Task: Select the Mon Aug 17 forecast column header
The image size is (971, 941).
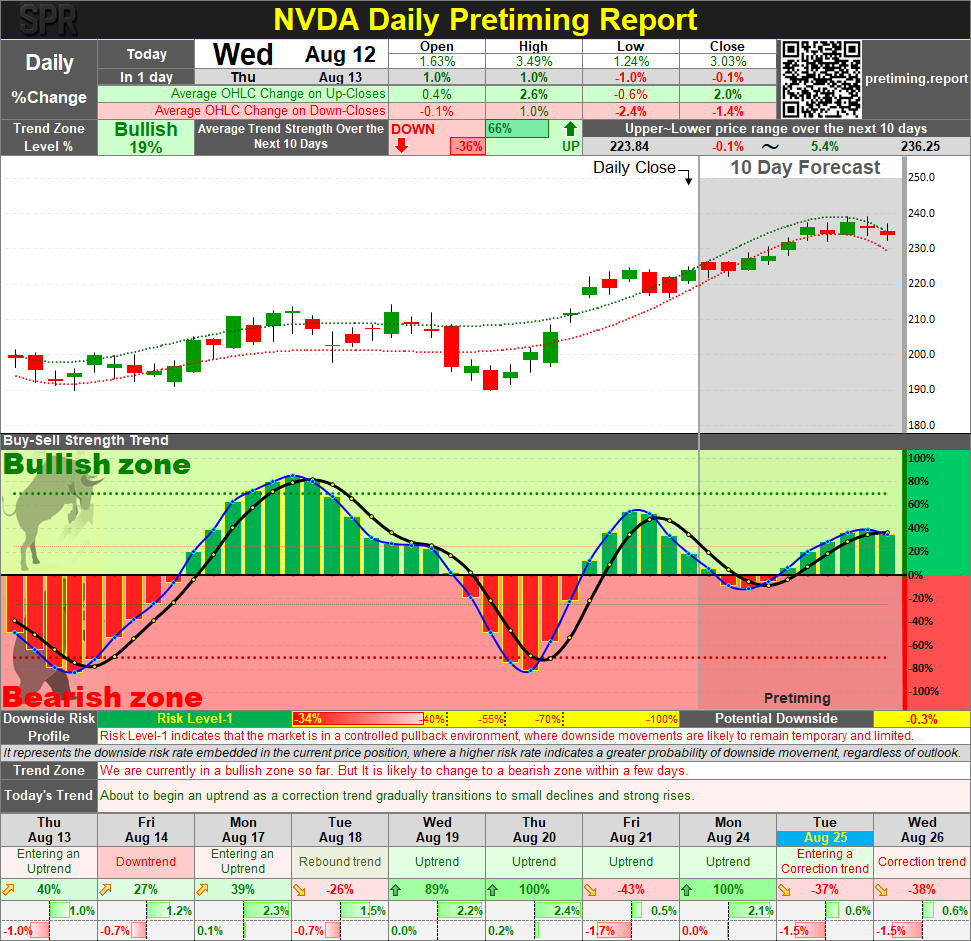Action: pyautogui.click(x=243, y=830)
